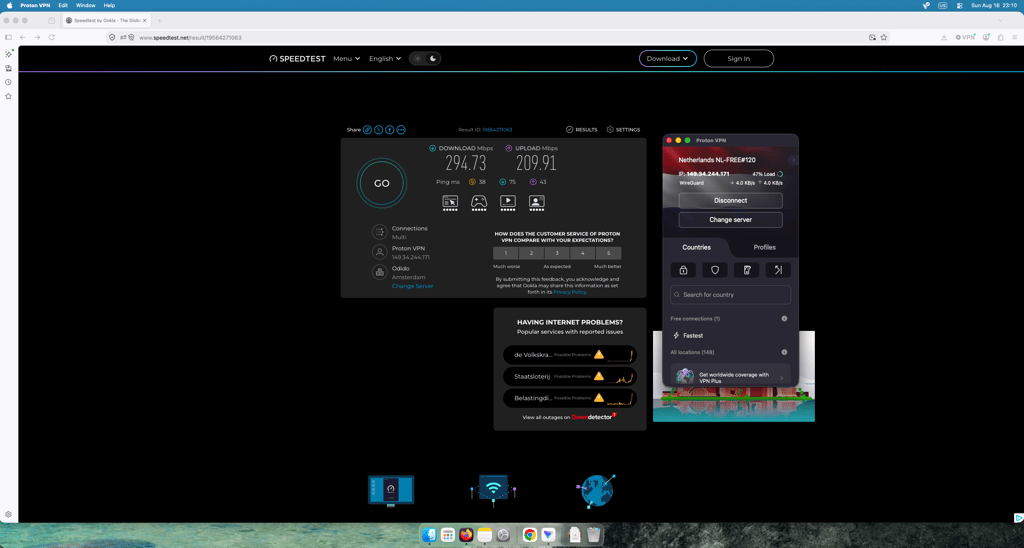Open the VPN Plus upgrade banner
1024x548 pixels.
[x=730, y=375]
